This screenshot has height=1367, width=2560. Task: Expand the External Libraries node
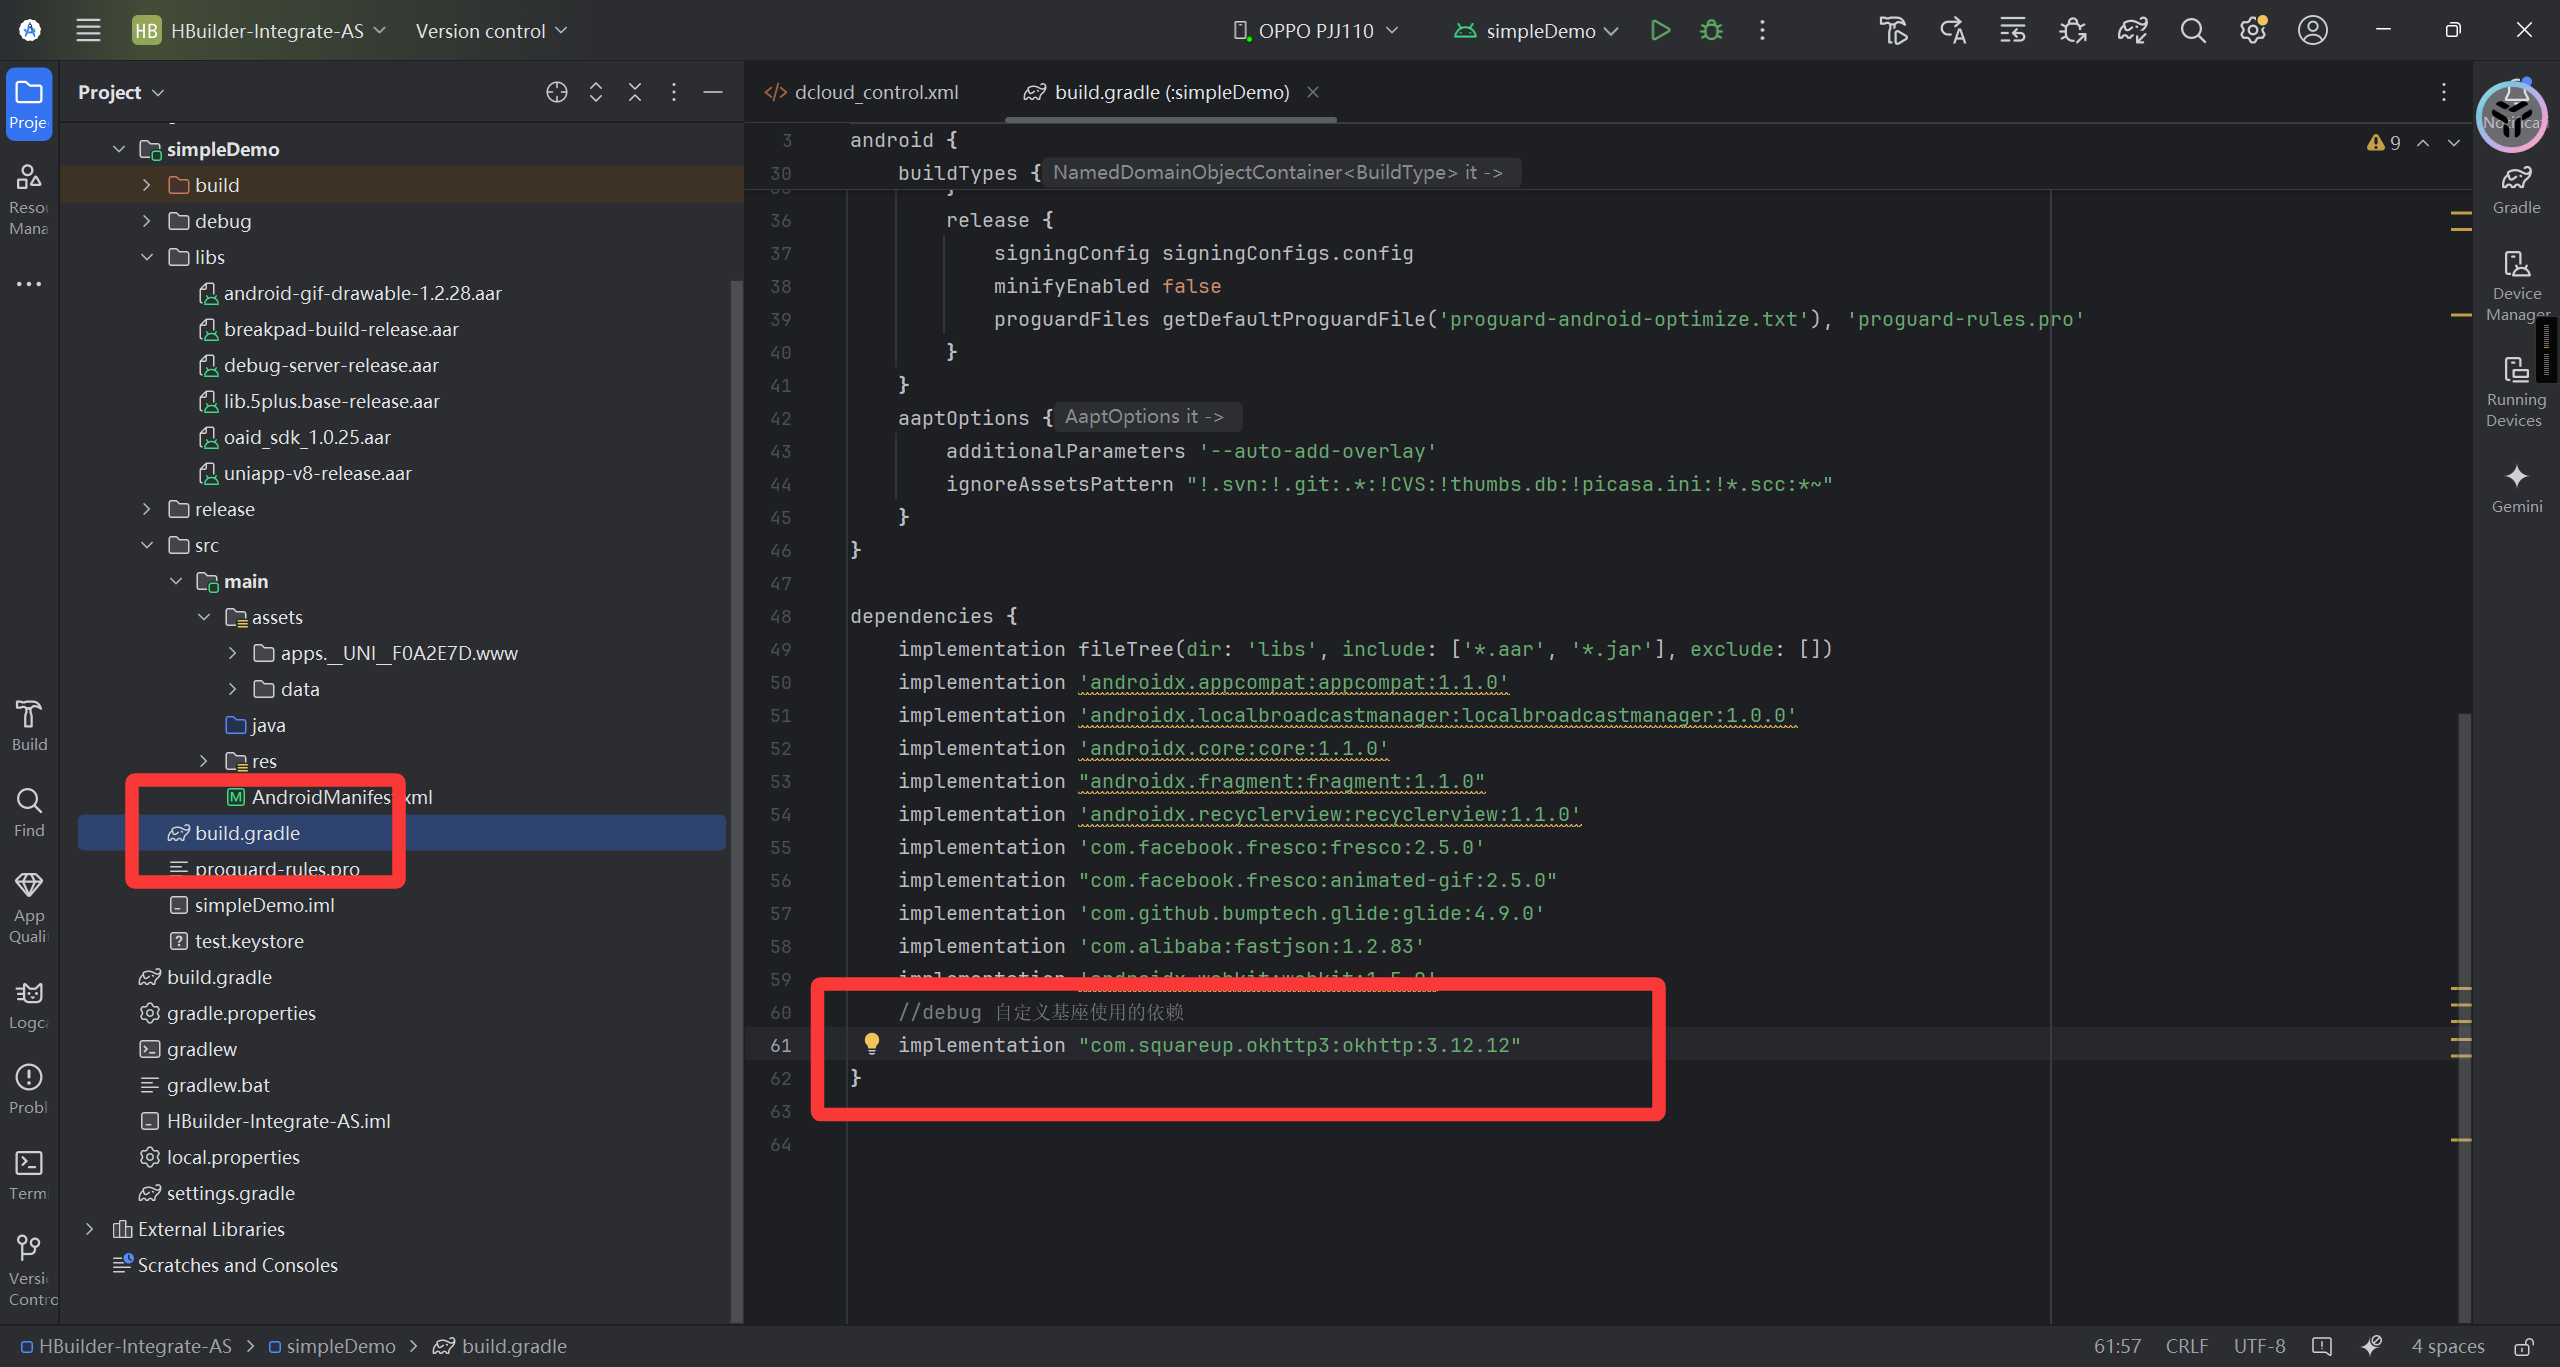tap(90, 1229)
